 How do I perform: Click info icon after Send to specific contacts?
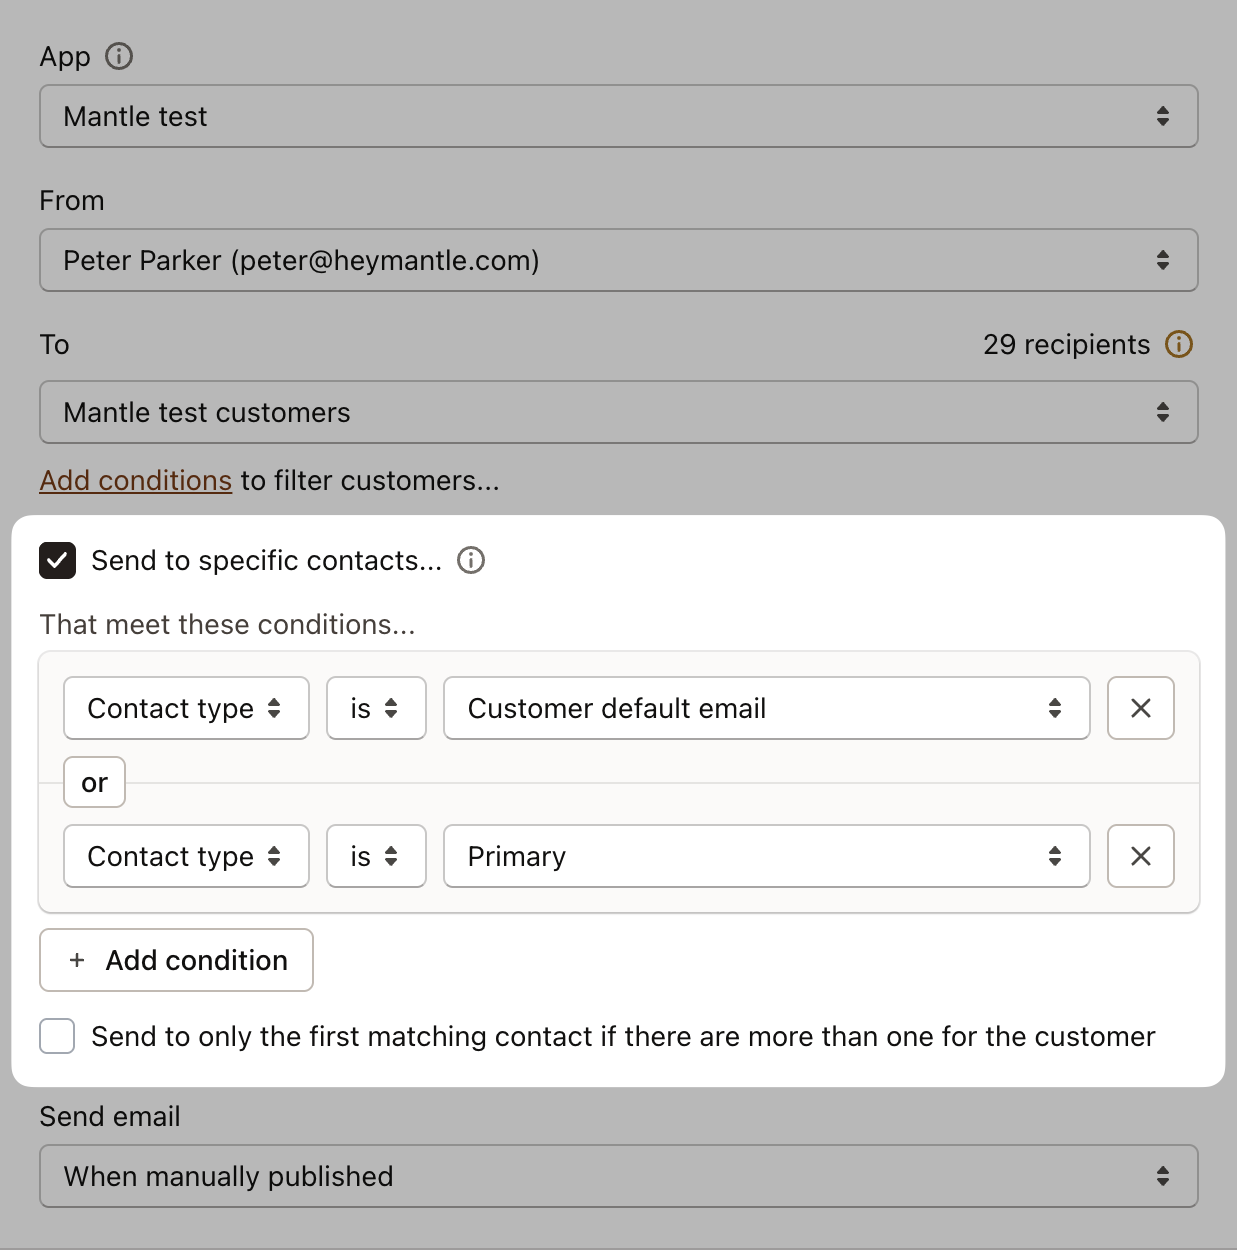click(470, 560)
